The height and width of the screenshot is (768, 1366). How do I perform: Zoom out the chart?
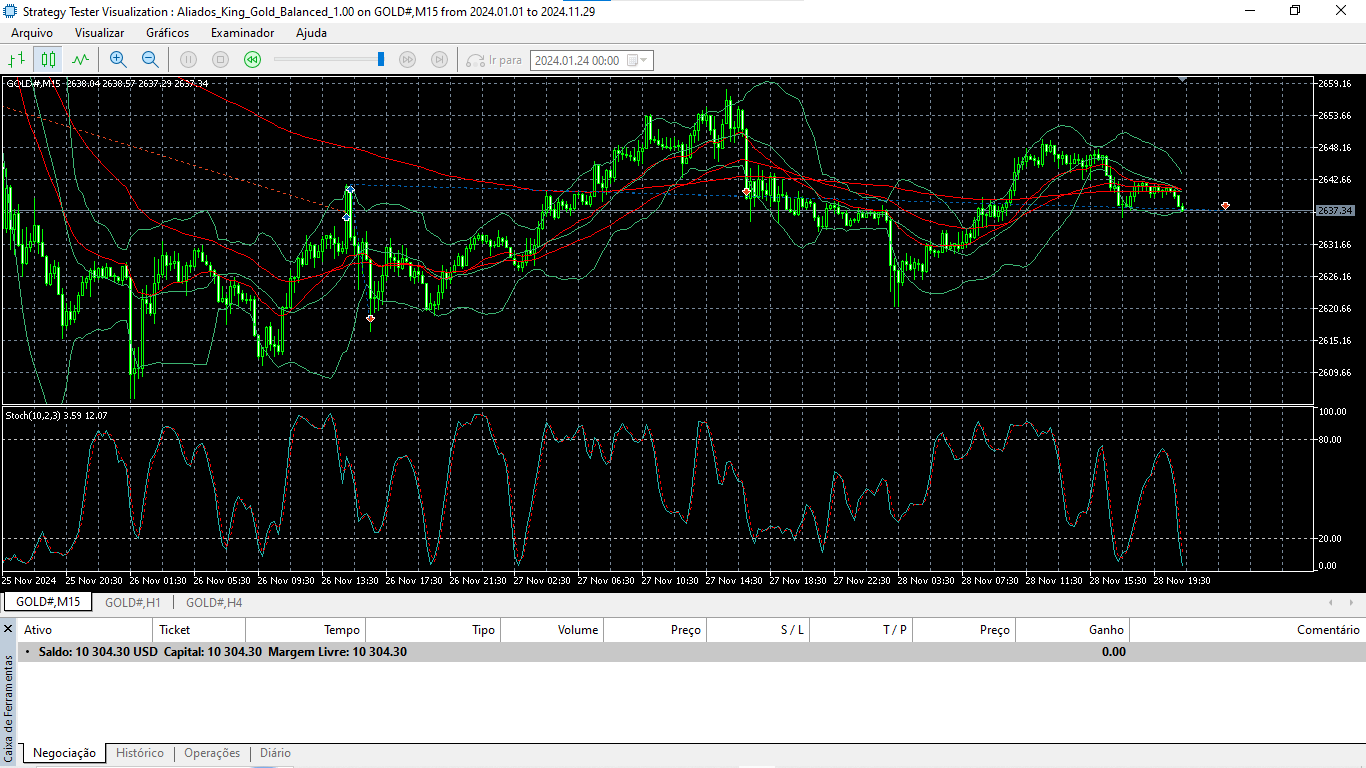150,60
